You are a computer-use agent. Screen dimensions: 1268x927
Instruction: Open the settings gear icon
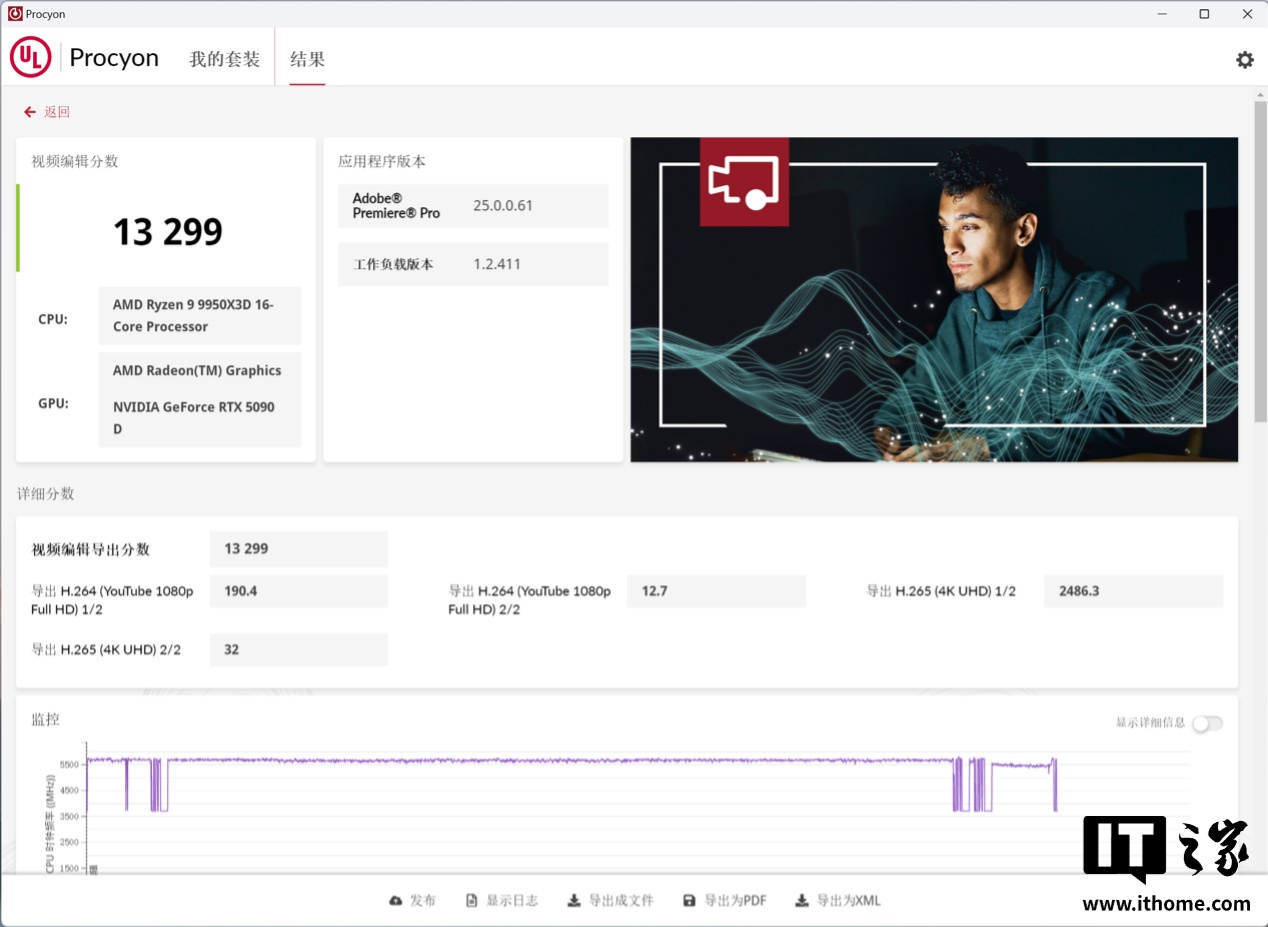click(x=1244, y=60)
